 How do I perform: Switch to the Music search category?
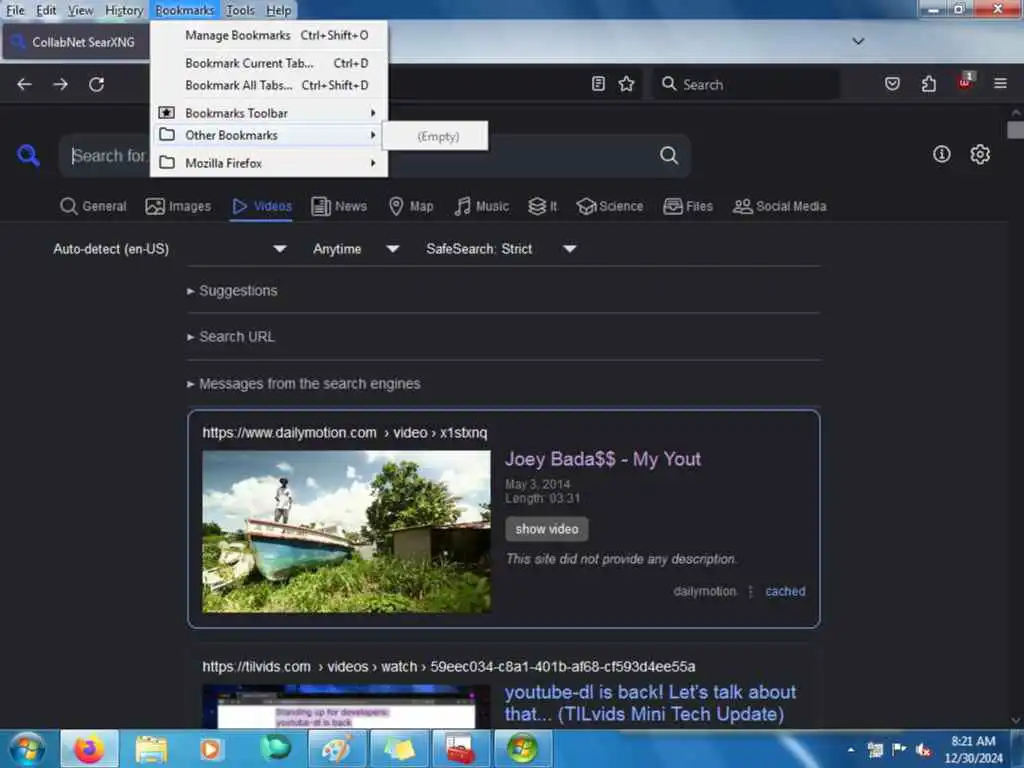(481, 206)
